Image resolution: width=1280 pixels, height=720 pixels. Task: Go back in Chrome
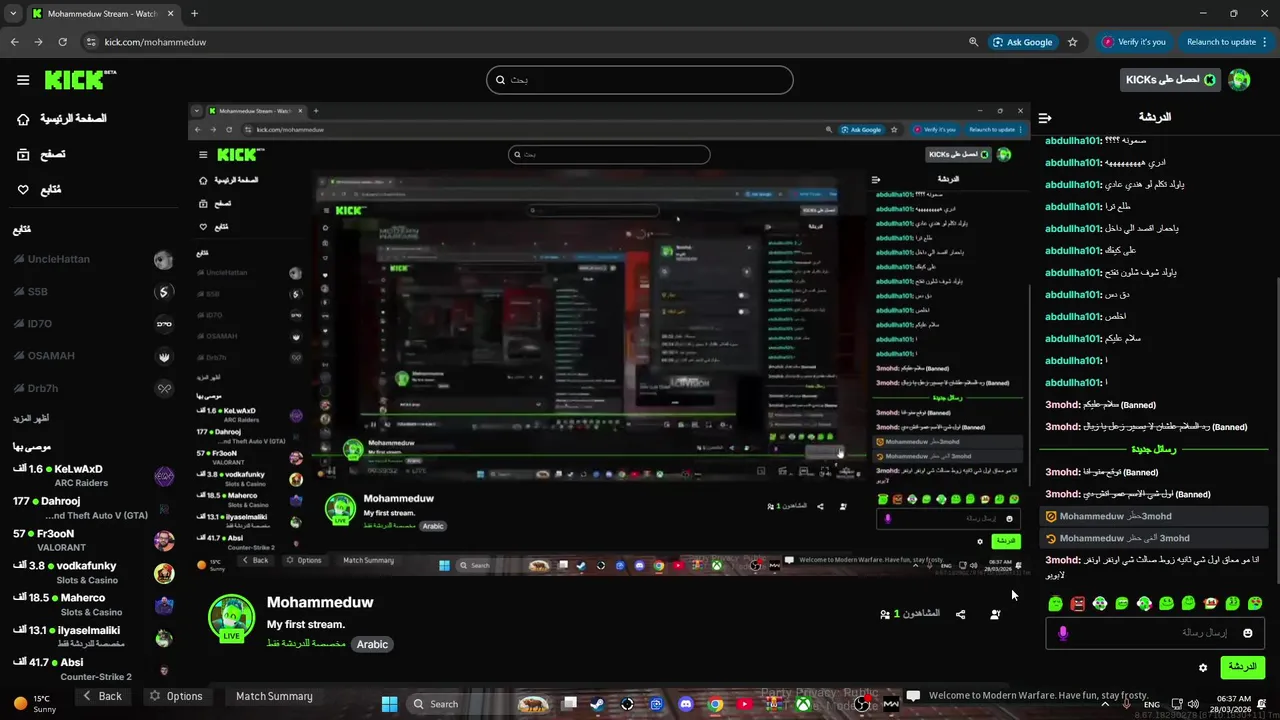pos(14,42)
